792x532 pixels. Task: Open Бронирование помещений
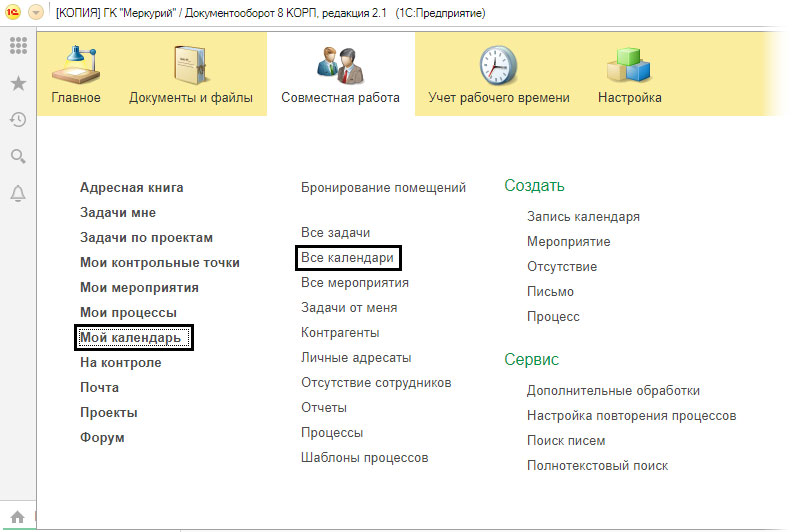[x=383, y=187]
